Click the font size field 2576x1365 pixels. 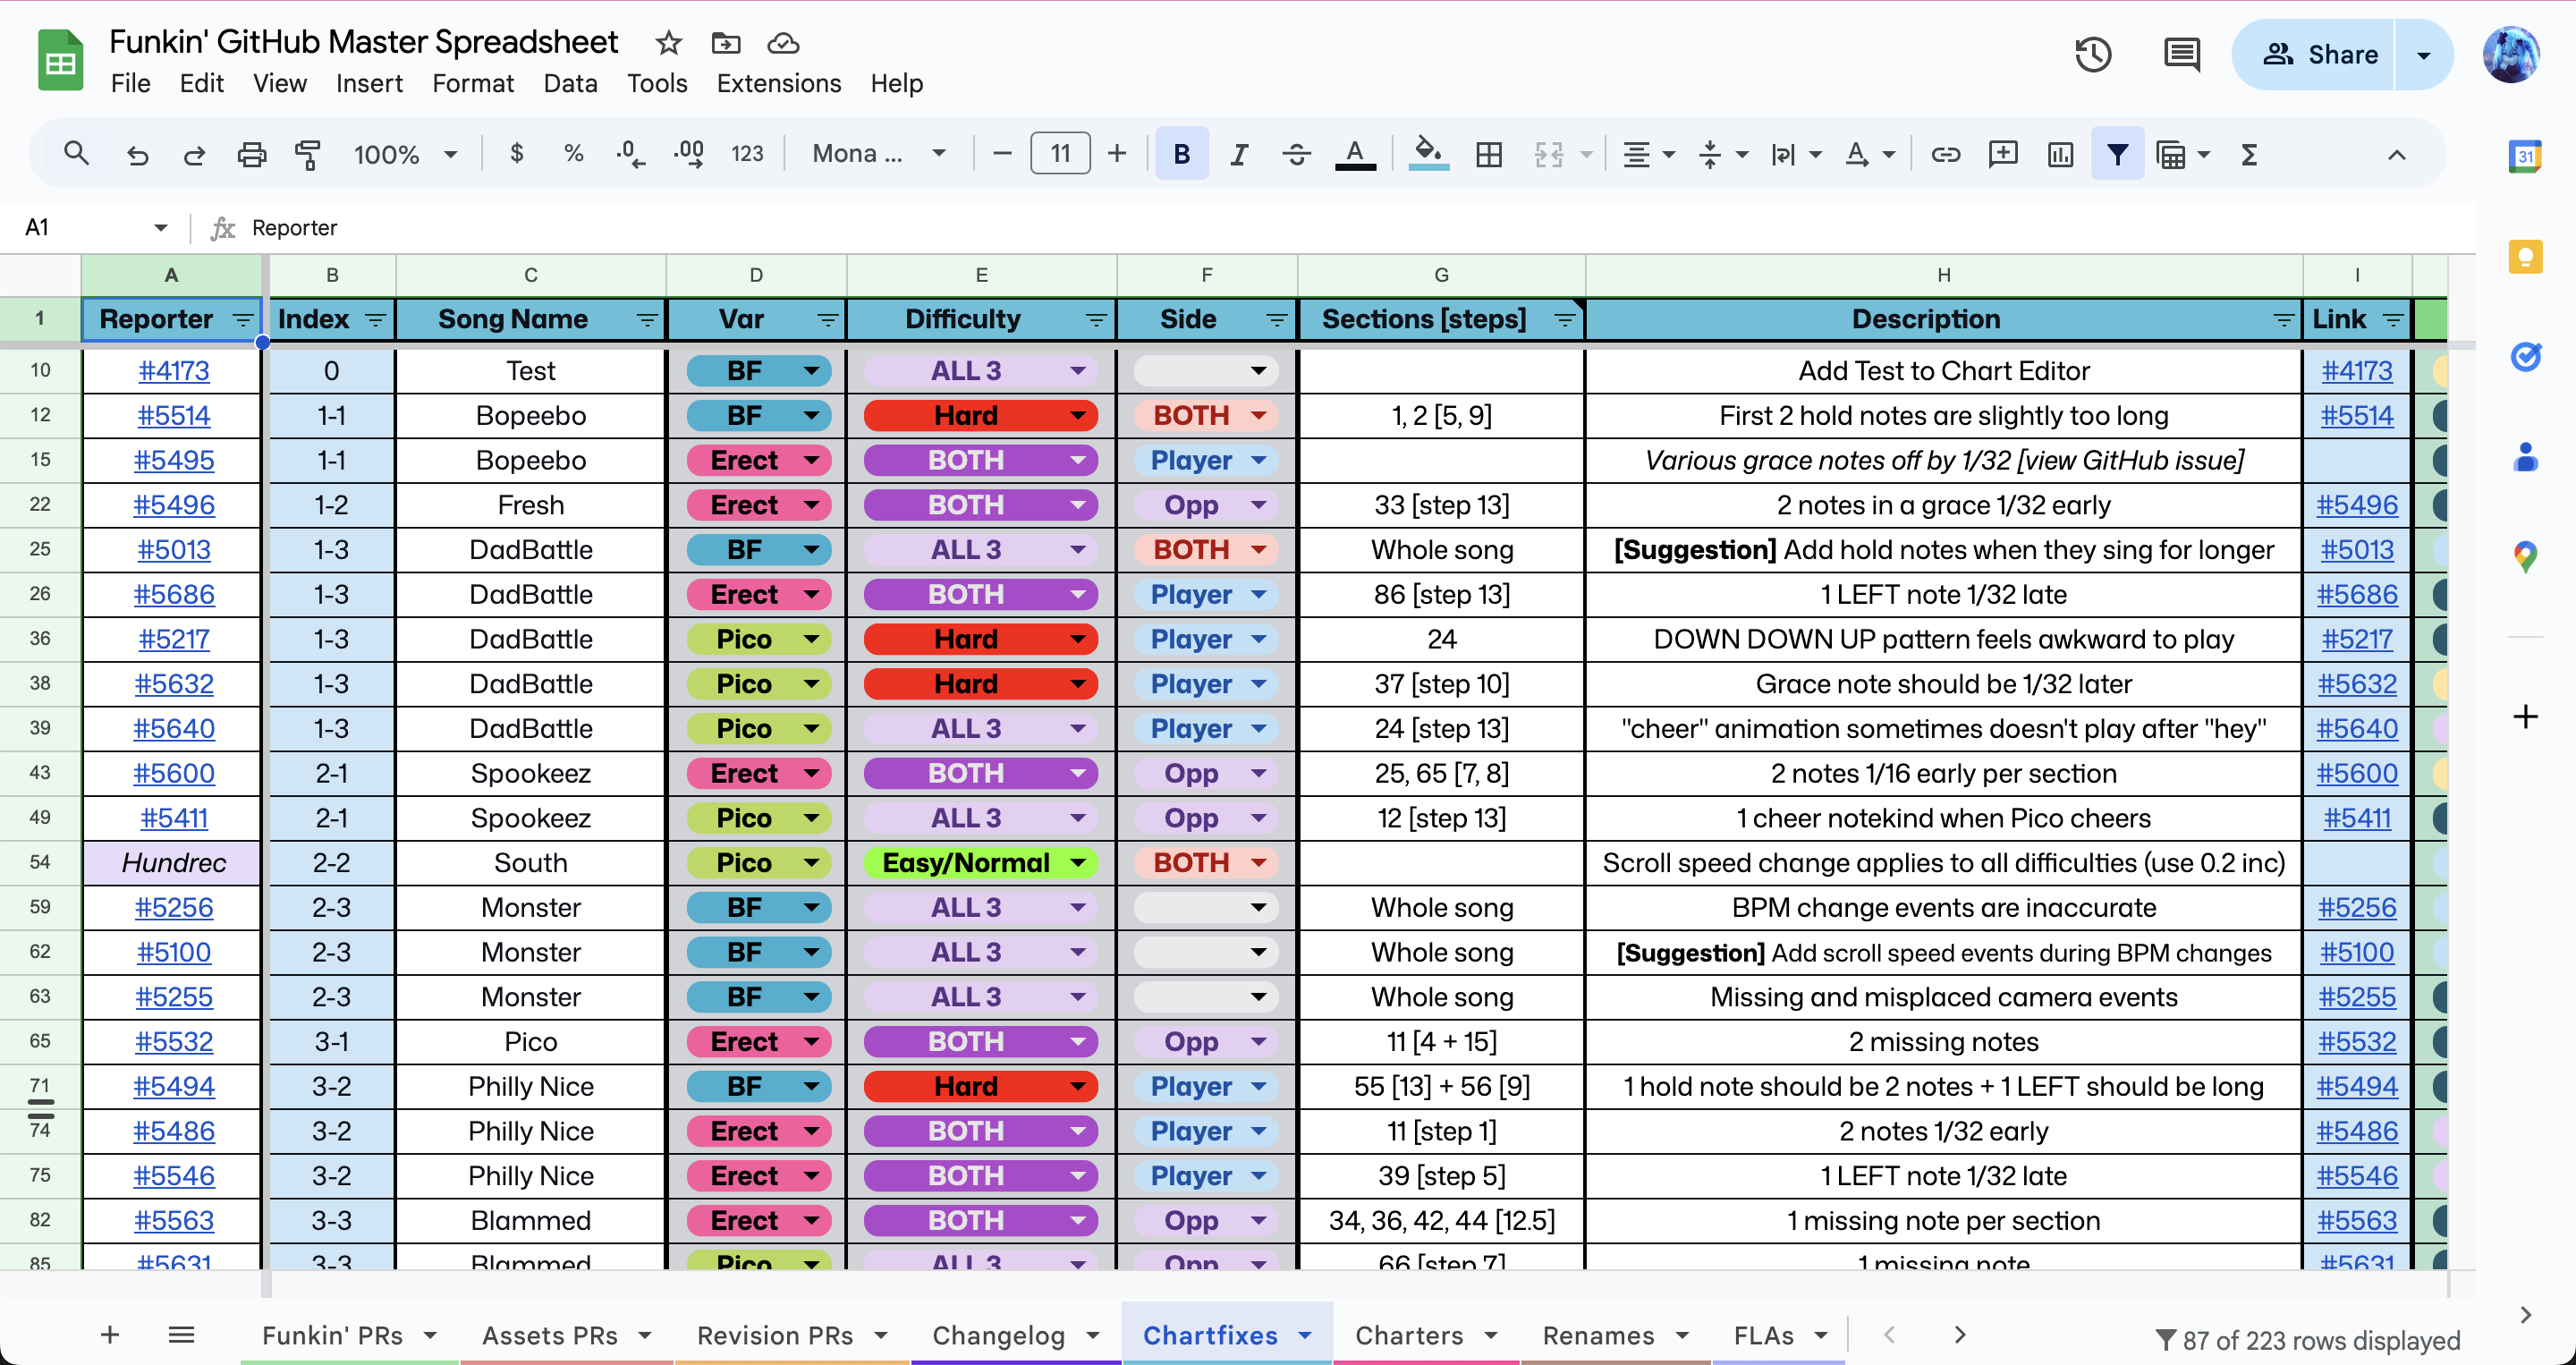click(1060, 154)
